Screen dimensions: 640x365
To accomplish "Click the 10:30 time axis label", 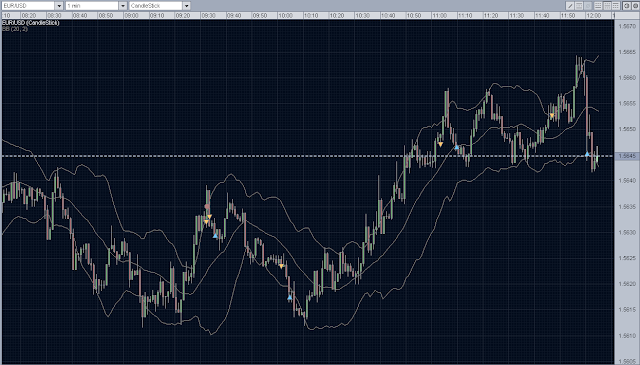I will tap(362, 16).
